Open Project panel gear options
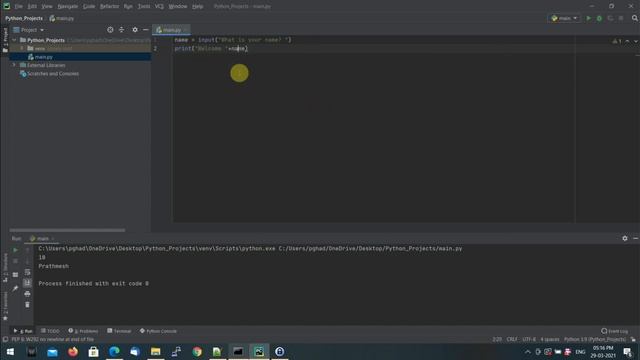This screenshot has width=640, height=360. (135, 30)
